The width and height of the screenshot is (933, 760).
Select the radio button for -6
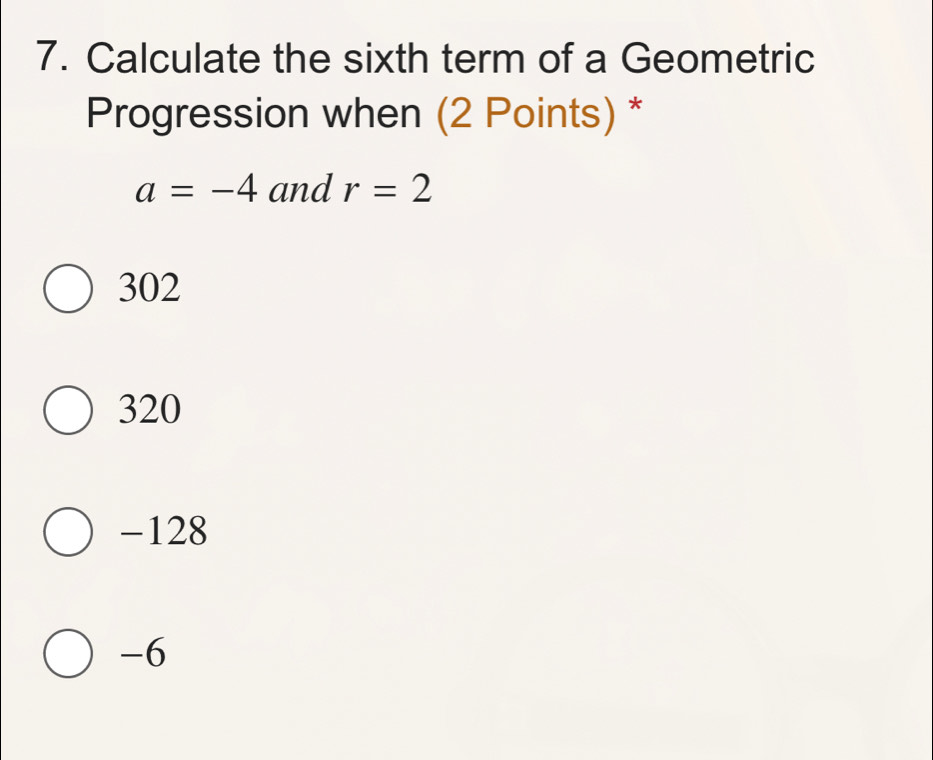pos(67,655)
